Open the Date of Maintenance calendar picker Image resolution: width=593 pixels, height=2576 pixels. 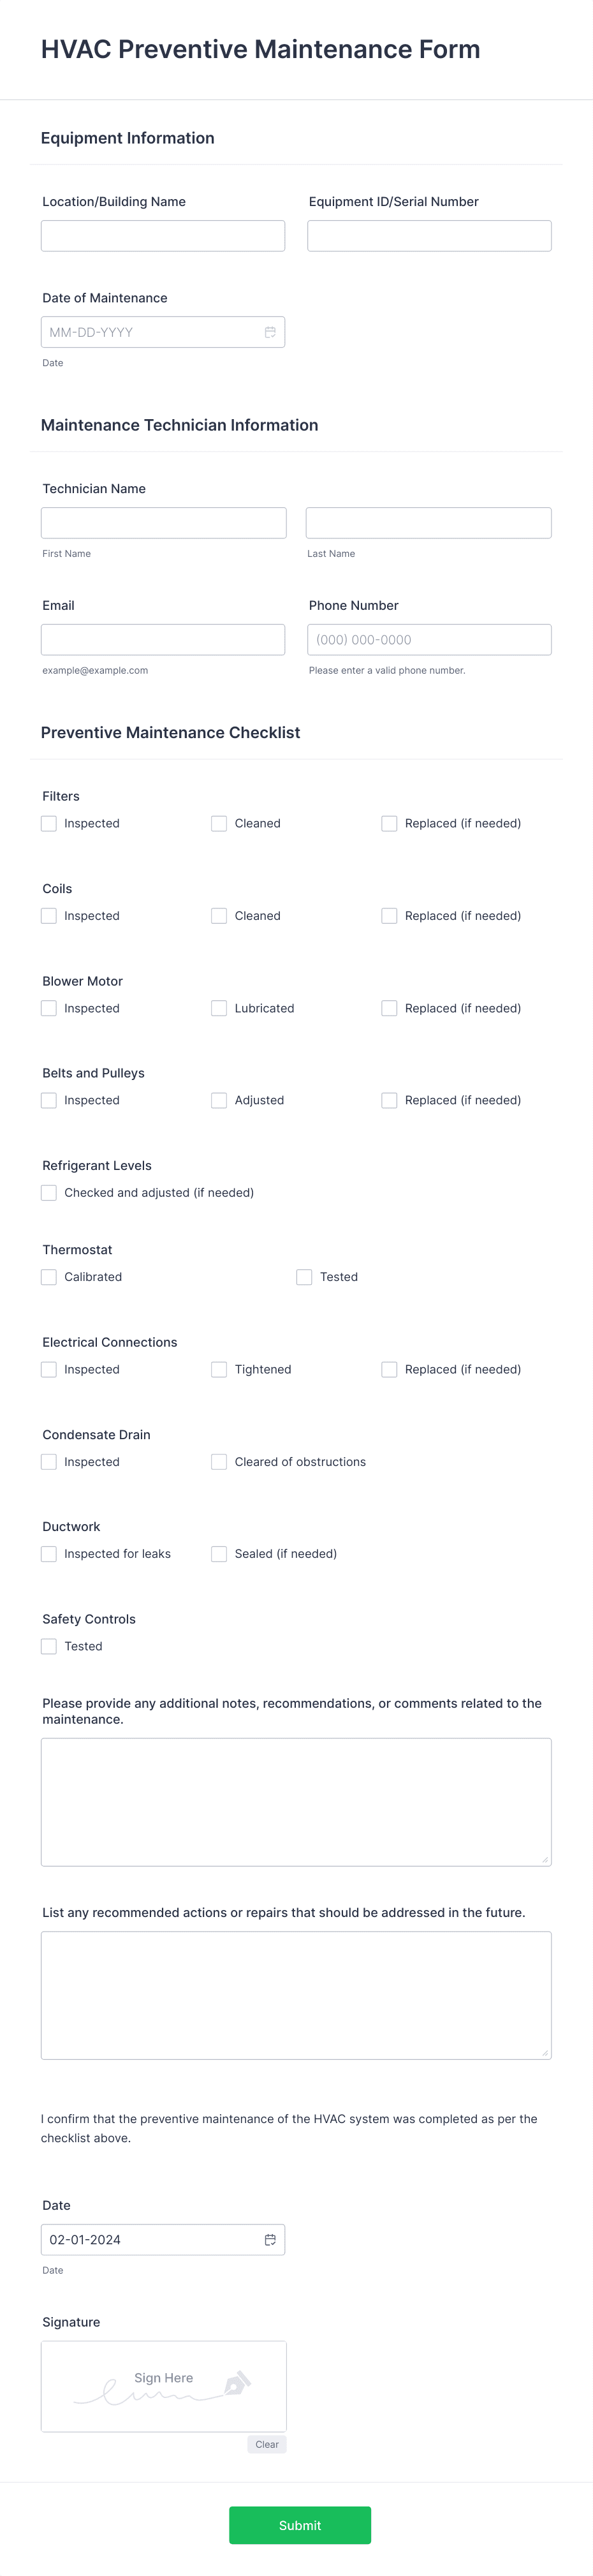(x=270, y=331)
